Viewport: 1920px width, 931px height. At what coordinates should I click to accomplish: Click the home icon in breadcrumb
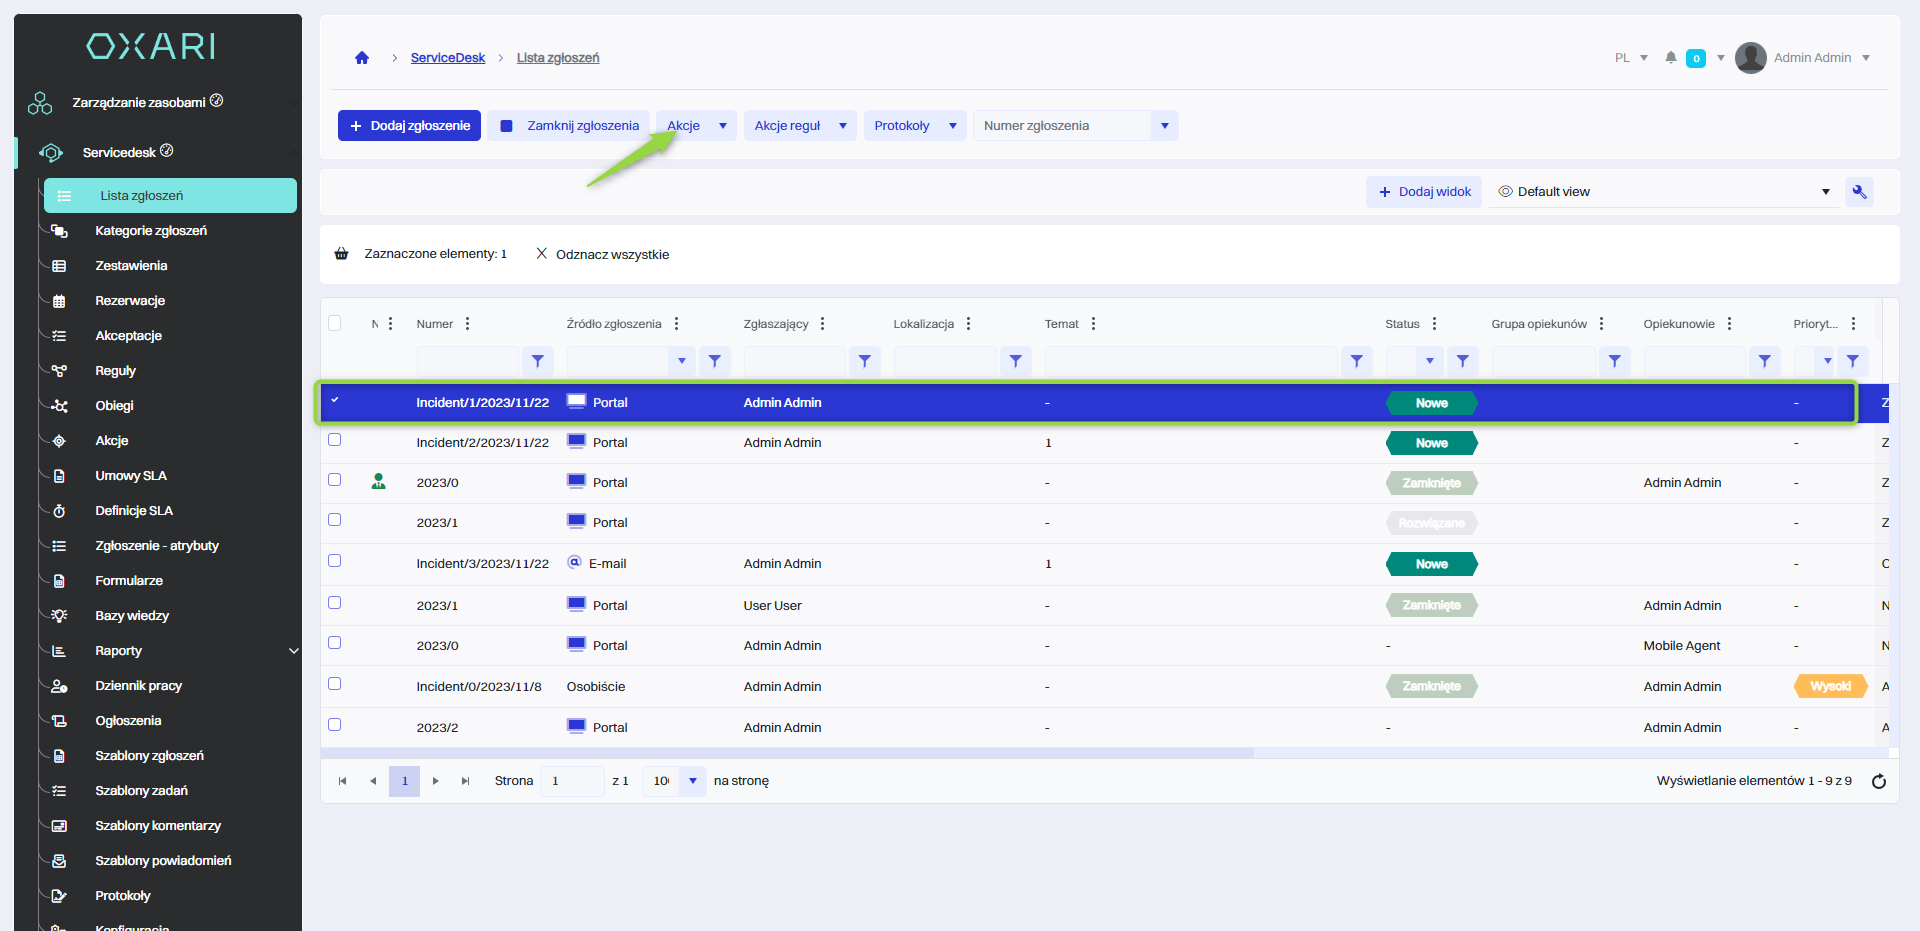(x=362, y=58)
